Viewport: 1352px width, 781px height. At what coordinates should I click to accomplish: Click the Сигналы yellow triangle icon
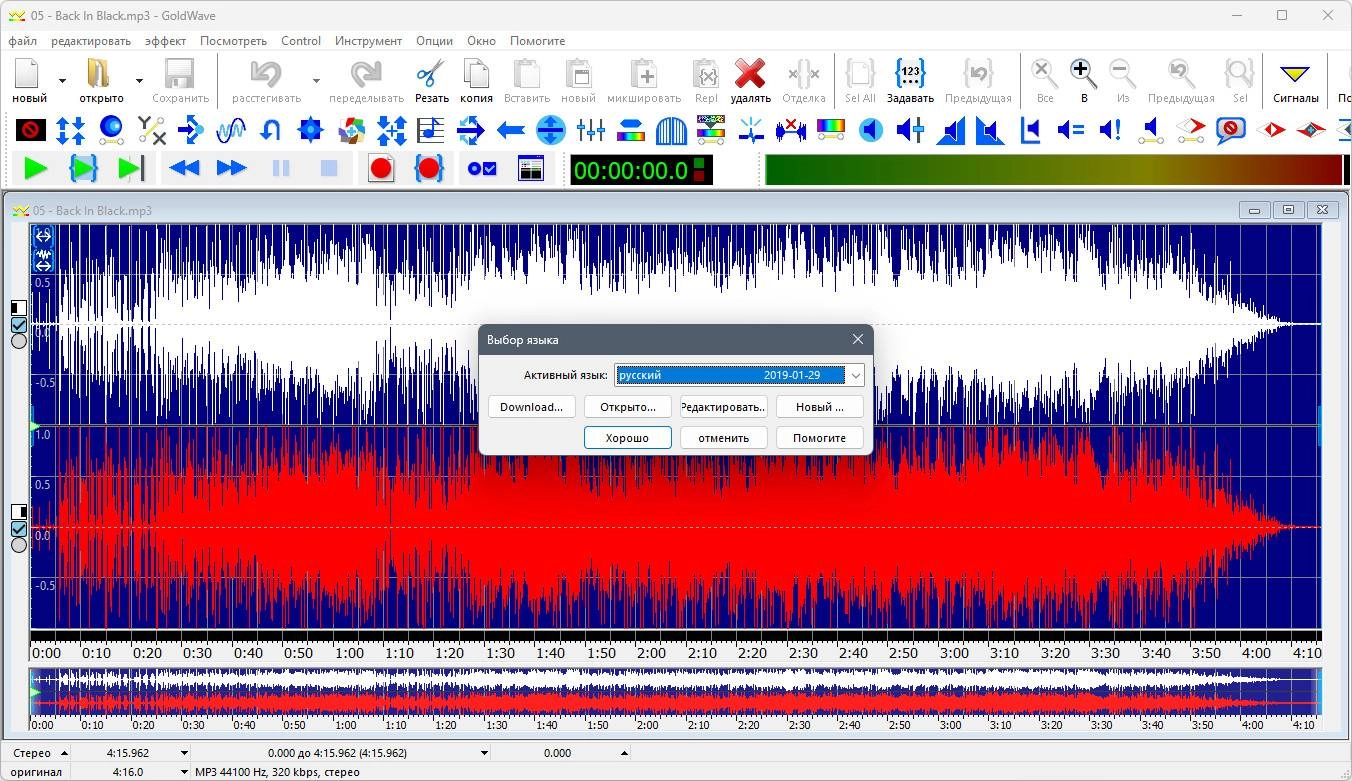point(1295,80)
